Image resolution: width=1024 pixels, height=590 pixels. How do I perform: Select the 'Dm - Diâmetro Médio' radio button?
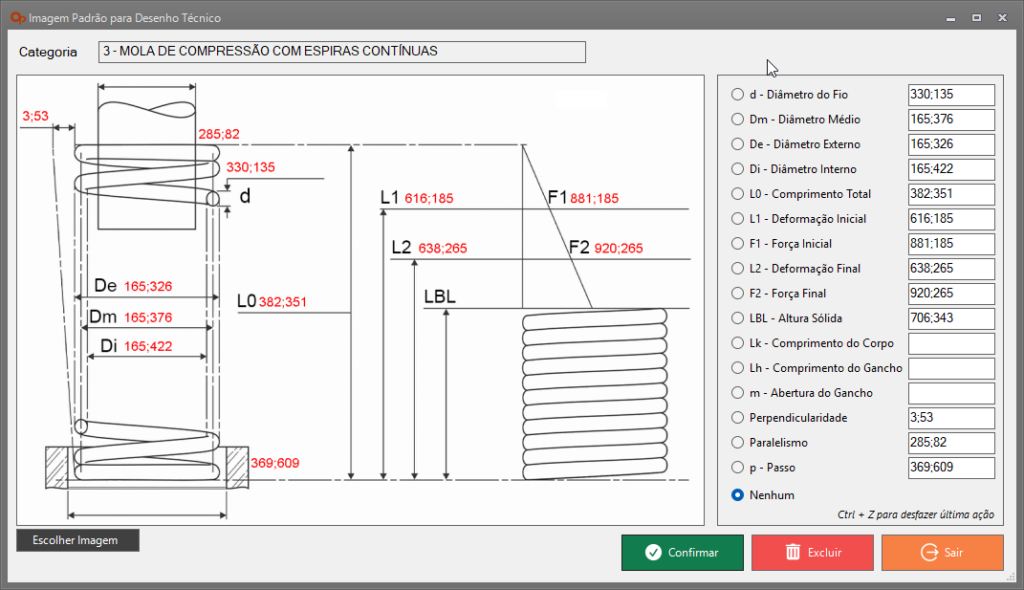coord(738,120)
